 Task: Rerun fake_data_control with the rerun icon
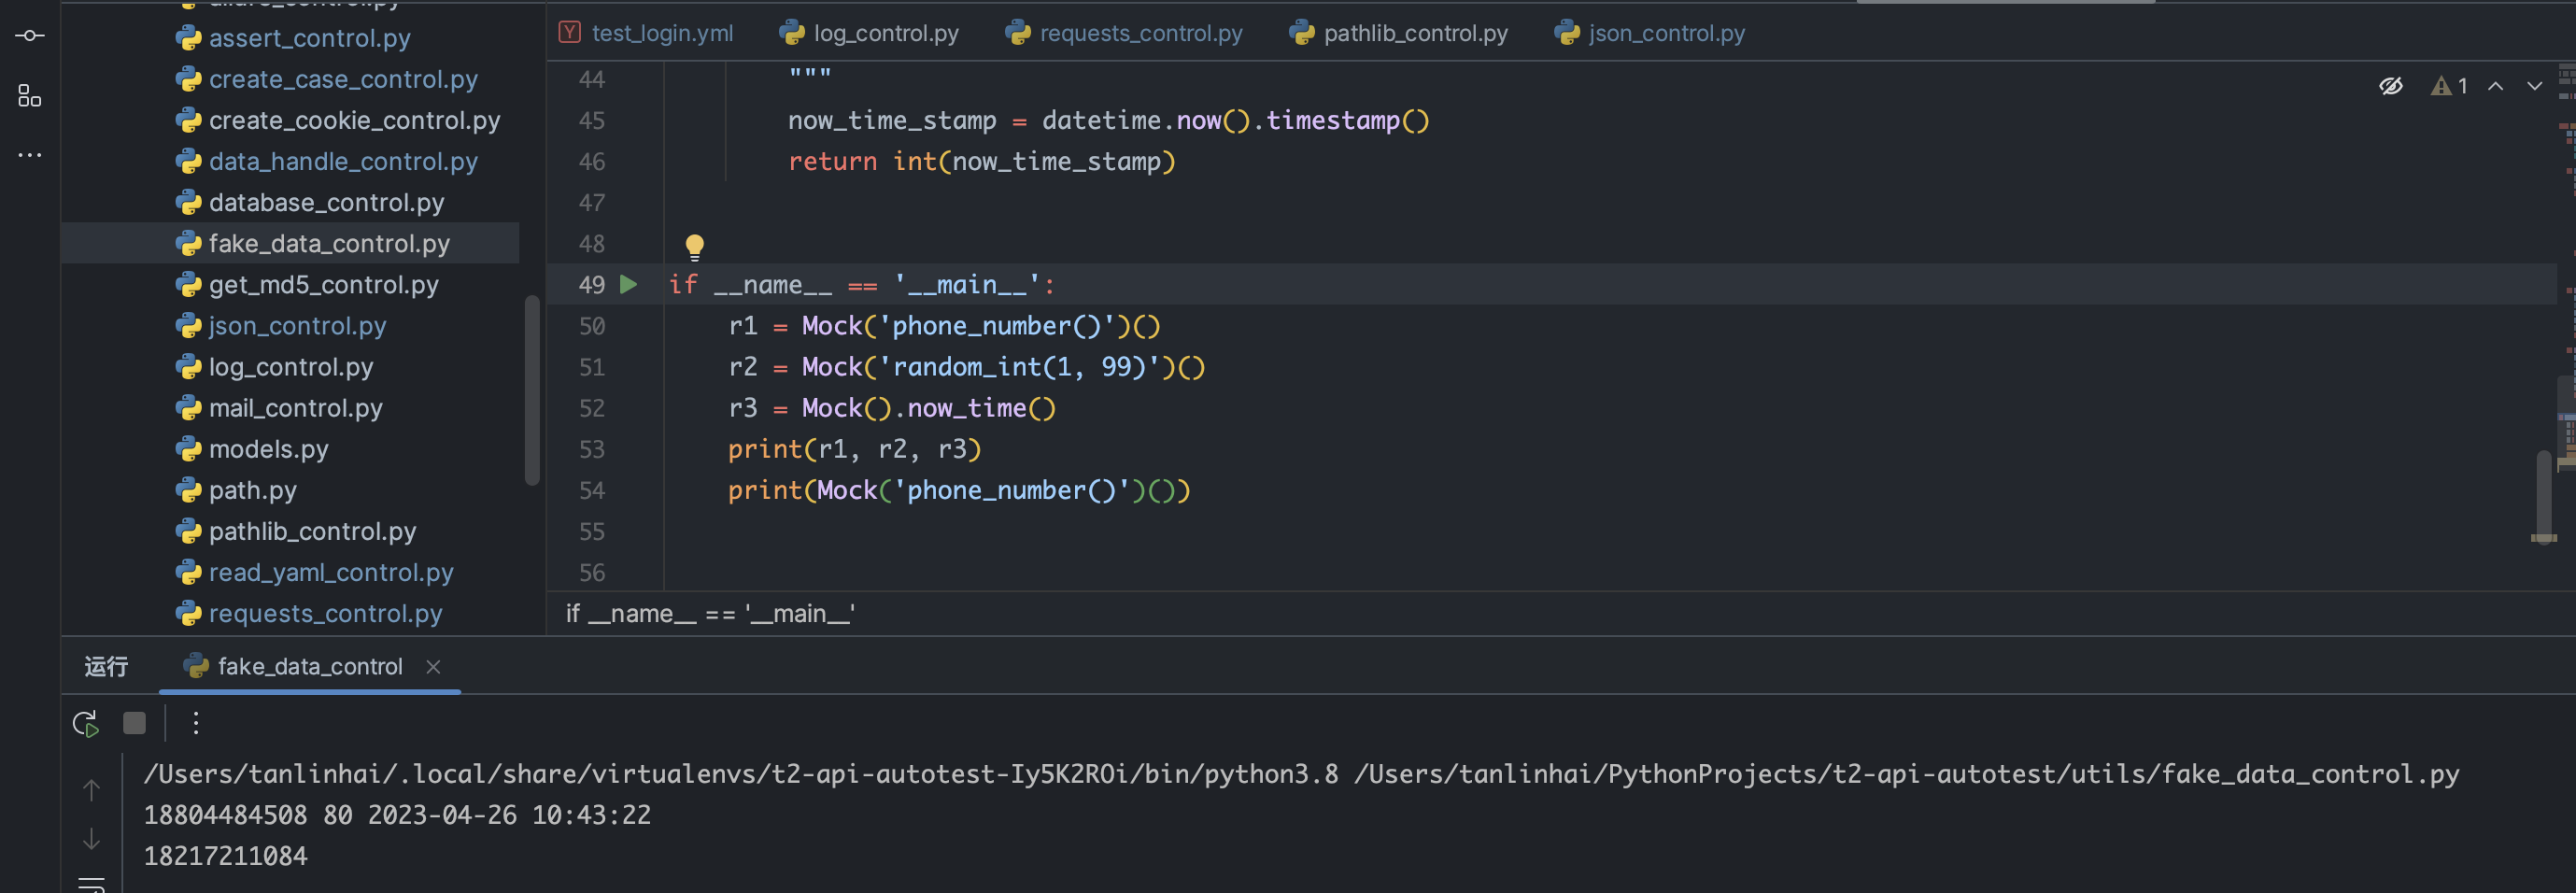pyautogui.click(x=86, y=723)
